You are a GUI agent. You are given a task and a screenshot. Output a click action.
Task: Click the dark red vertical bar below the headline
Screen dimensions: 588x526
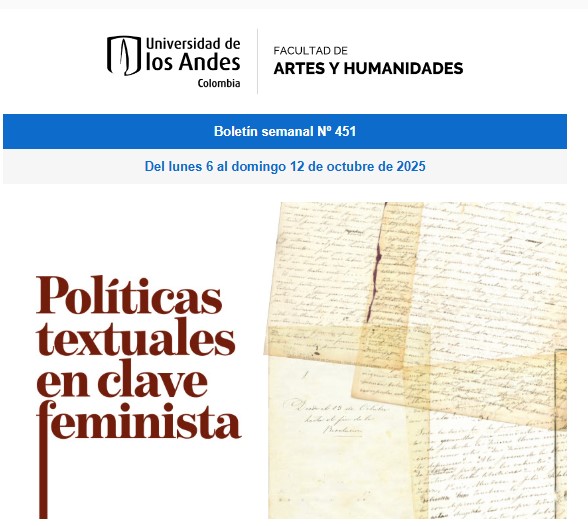[44, 478]
